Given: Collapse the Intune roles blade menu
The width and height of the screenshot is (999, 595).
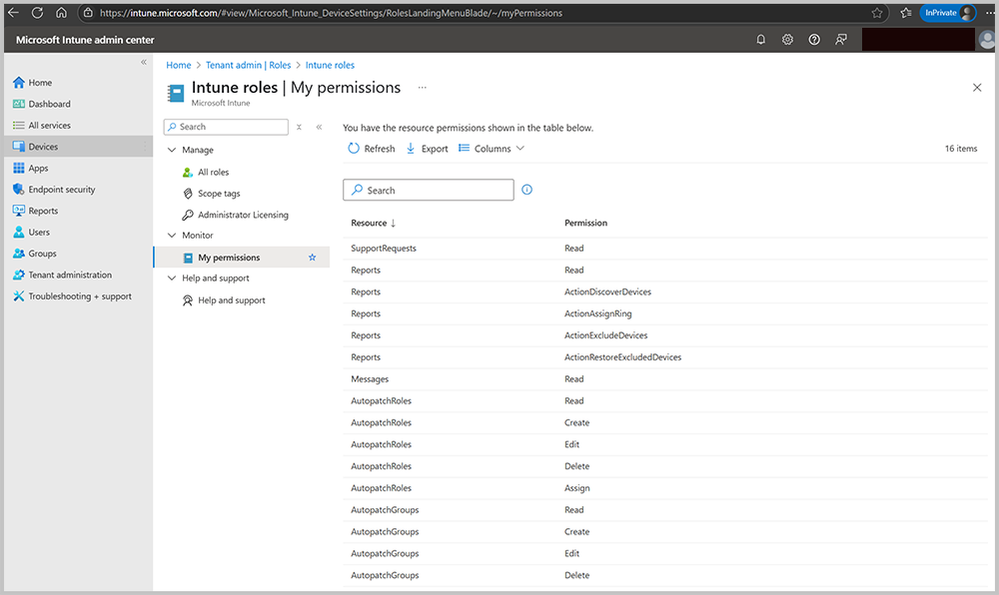Looking at the screenshot, I should [319, 127].
